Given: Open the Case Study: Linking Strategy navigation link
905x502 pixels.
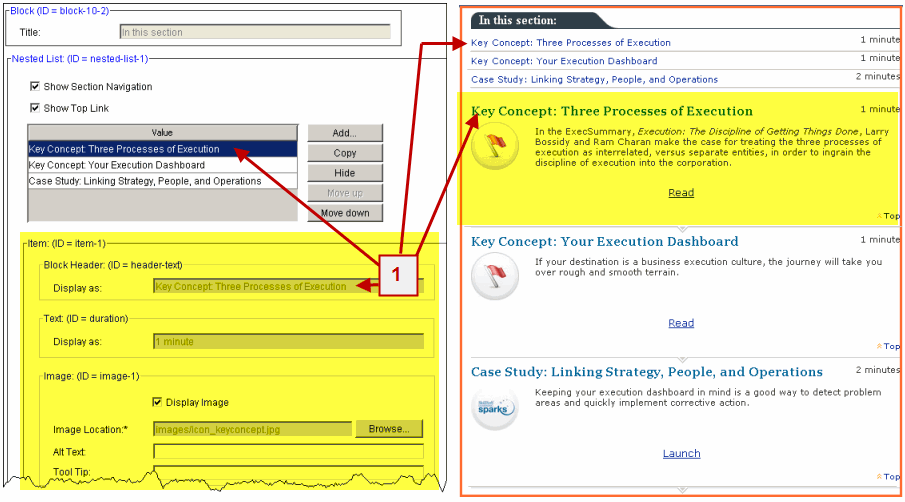Looking at the screenshot, I should pos(594,80).
